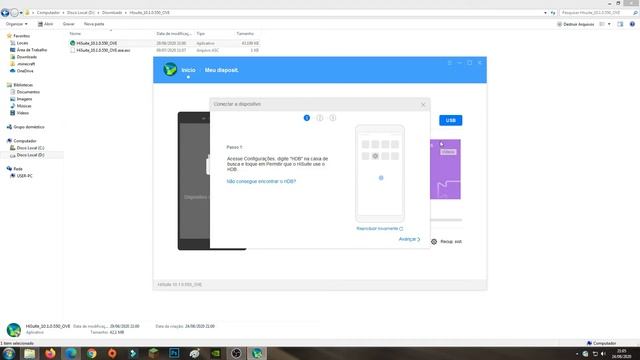The width and height of the screenshot is (640, 360).
Task: Select step 1 indicator in dialog
Action: [x=307, y=118]
